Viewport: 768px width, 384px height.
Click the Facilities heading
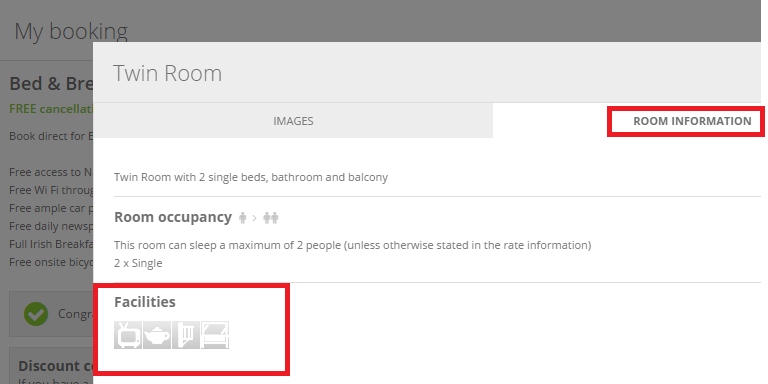144,302
